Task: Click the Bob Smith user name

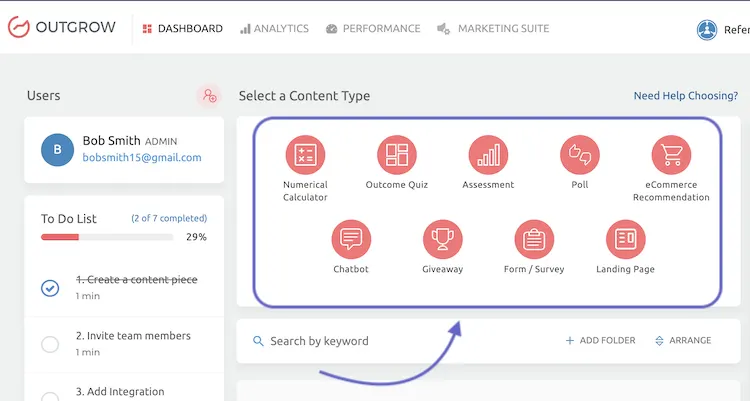Action: tap(111, 141)
